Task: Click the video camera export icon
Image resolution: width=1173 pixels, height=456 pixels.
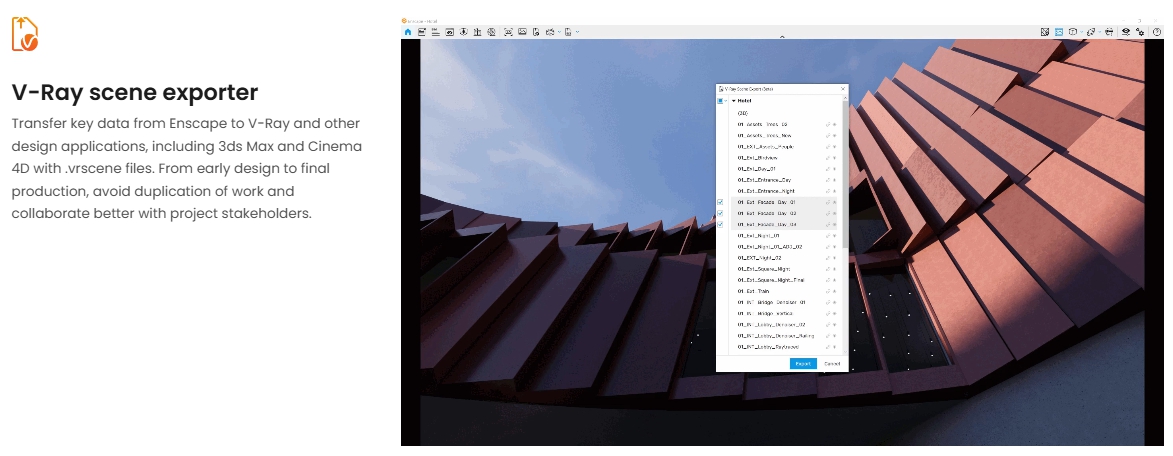Action: tap(550, 32)
